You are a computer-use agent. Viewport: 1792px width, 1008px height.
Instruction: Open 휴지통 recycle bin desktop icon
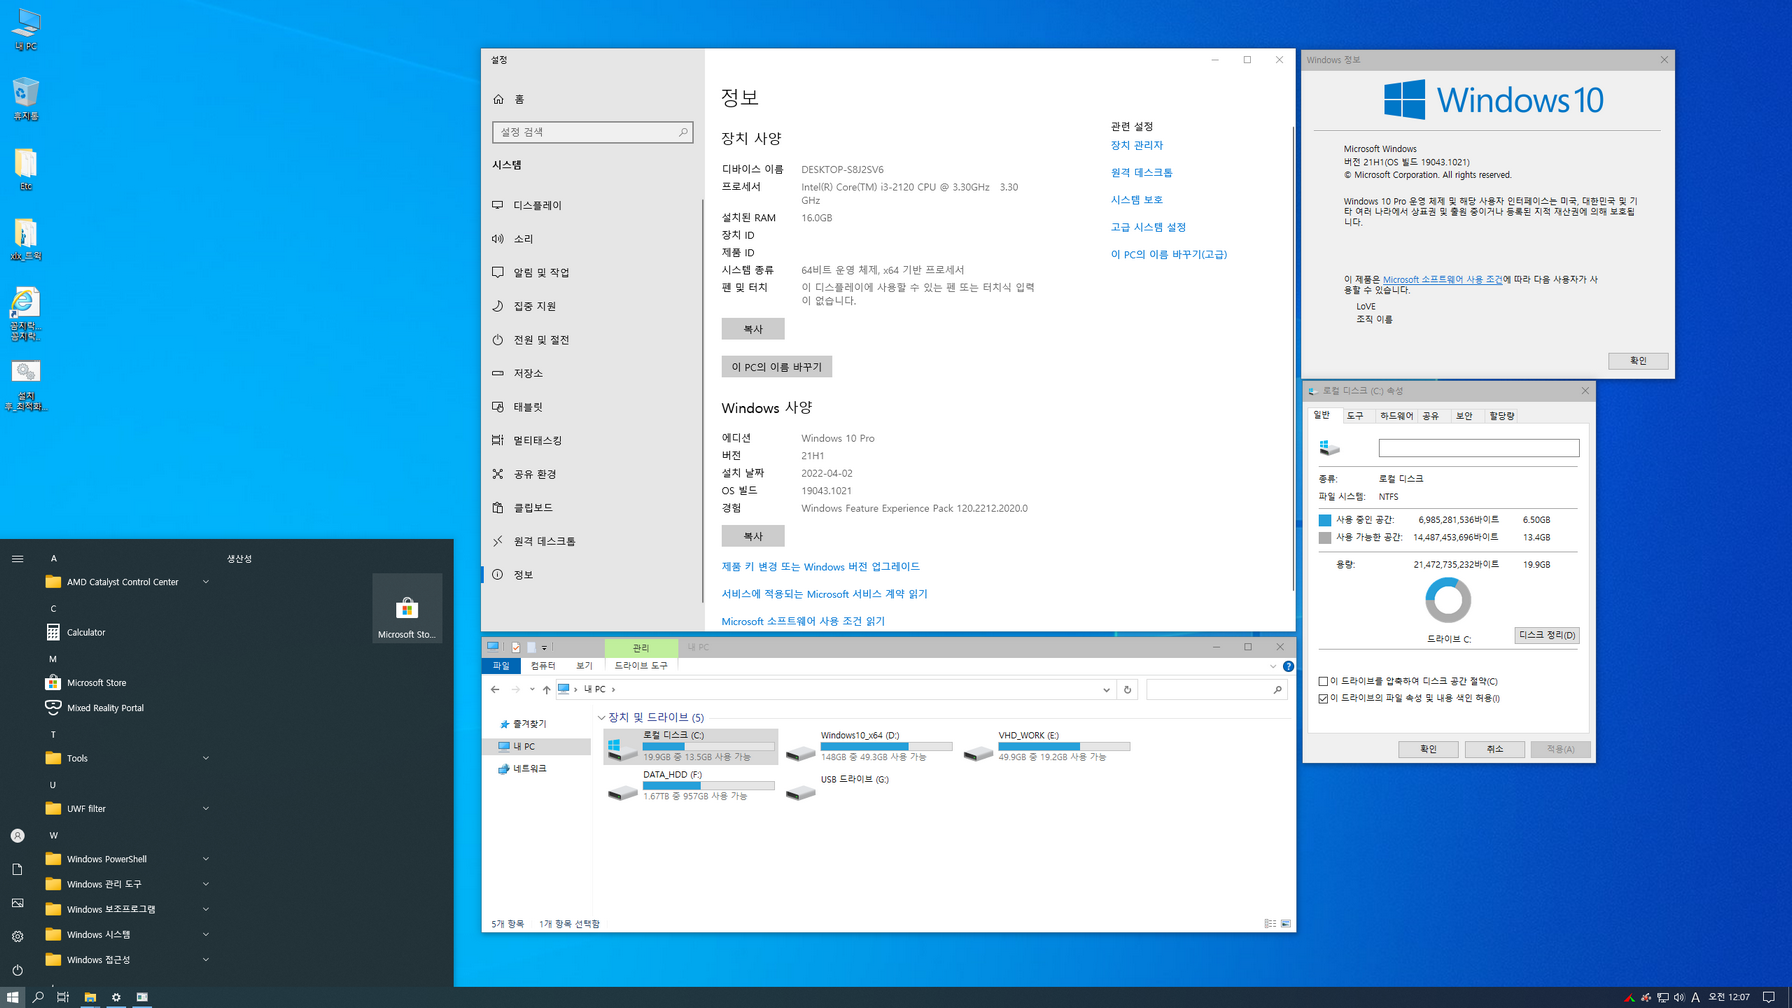(26, 99)
